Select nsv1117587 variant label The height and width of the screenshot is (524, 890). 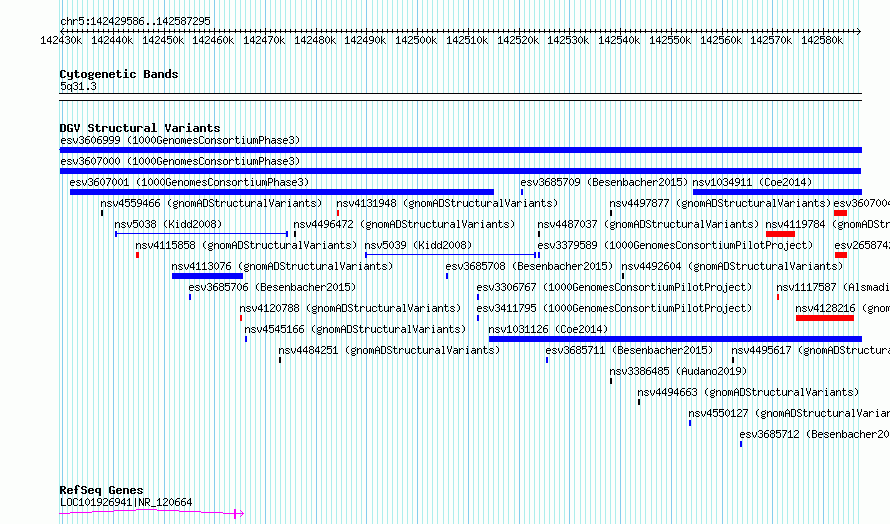click(x=833, y=287)
